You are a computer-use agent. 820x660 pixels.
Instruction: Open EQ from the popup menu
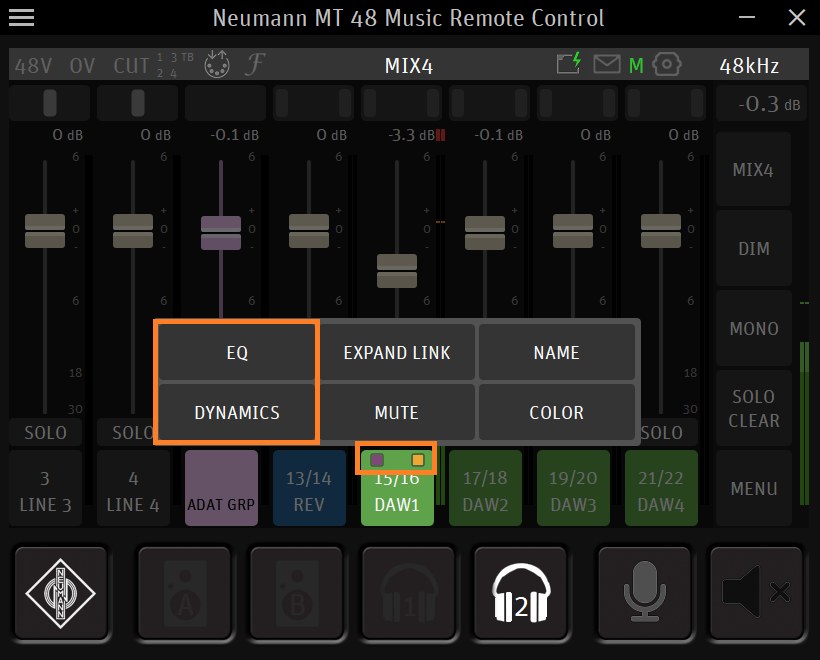pos(237,352)
